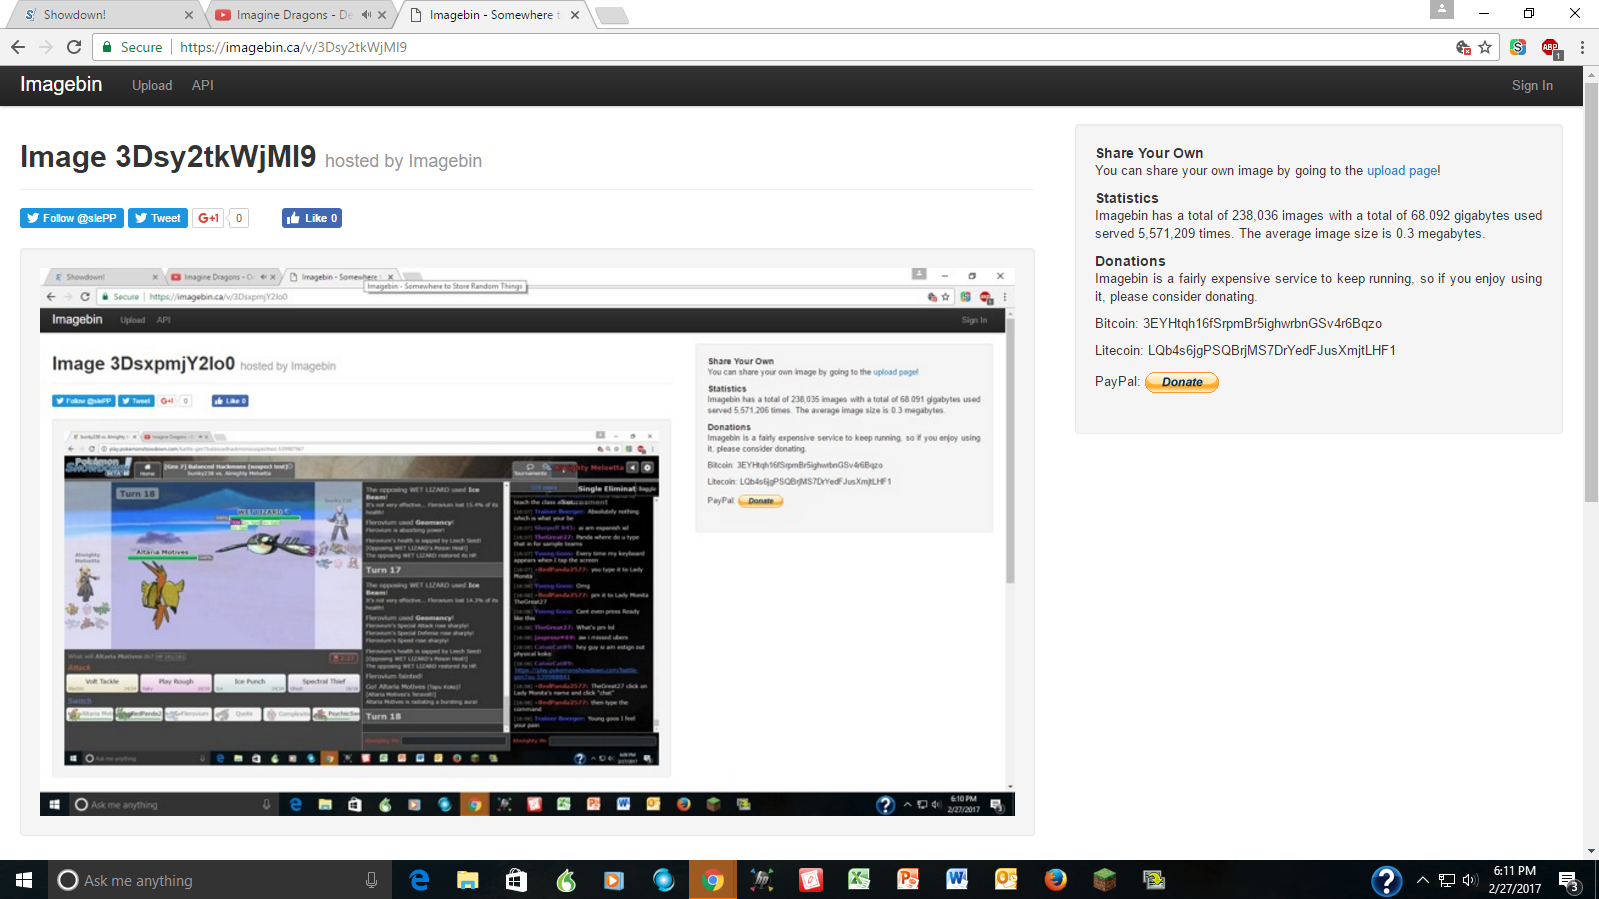
Task: Open the Upload page in navbar
Action: pos(152,86)
